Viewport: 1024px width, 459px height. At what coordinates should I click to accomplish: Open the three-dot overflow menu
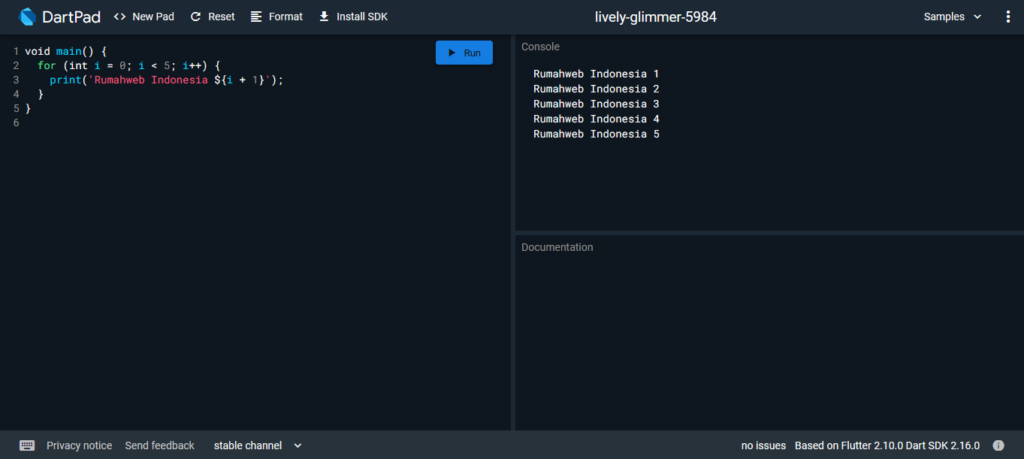[1008, 17]
